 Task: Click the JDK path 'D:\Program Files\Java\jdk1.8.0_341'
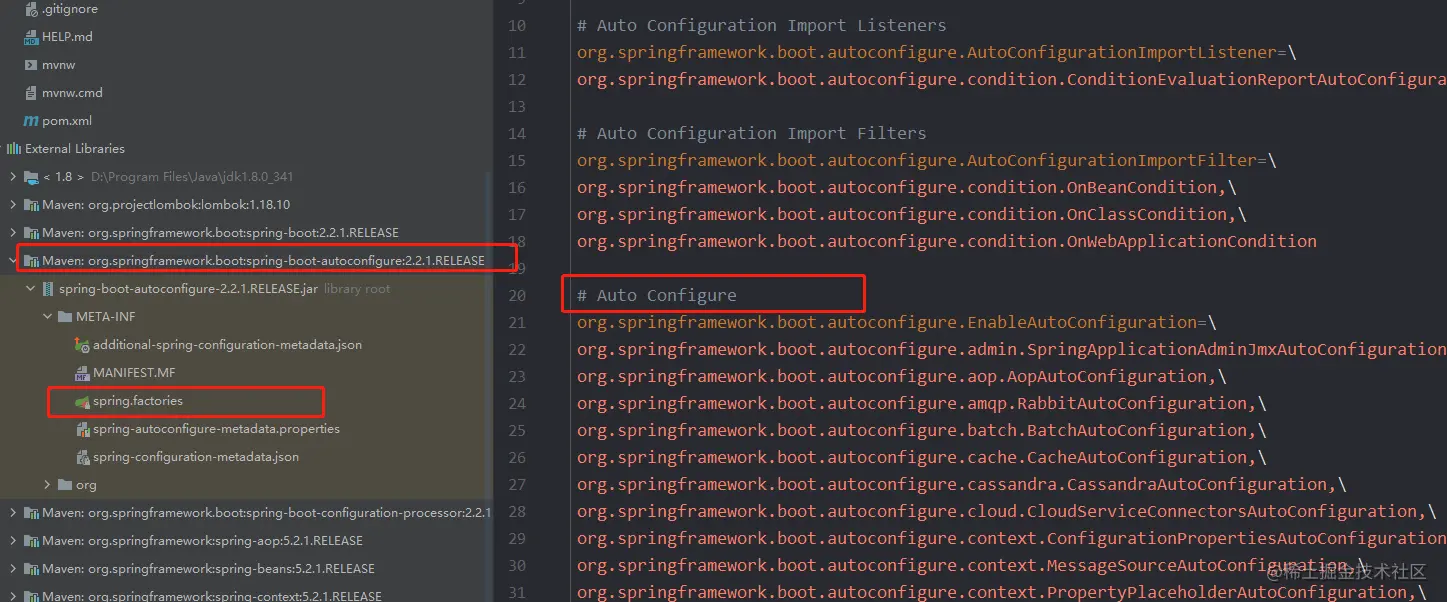click(192, 177)
